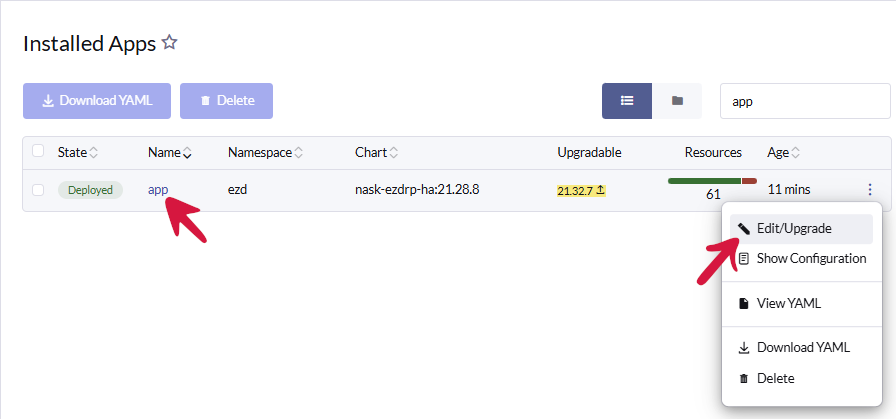Open the three-dot row actions menu
Viewport: 896px width, 419px height.
click(870, 190)
